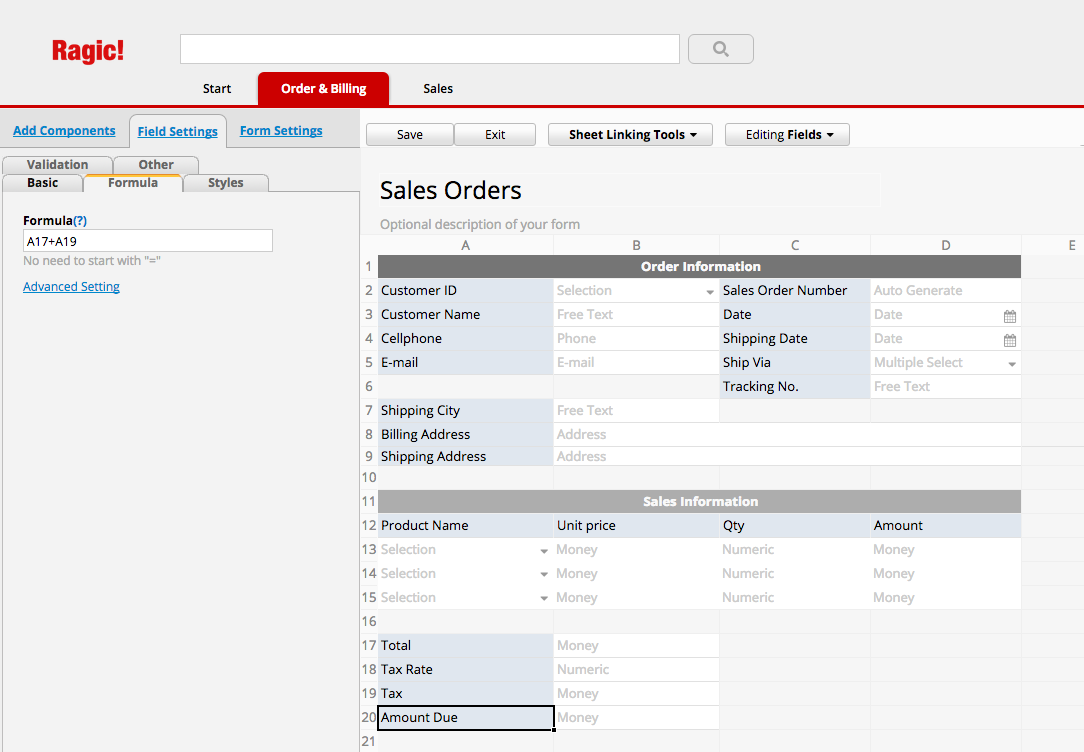Image resolution: width=1084 pixels, height=752 pixels.
Task: Go to the Form Settings tab
Action: coord(281,131)
